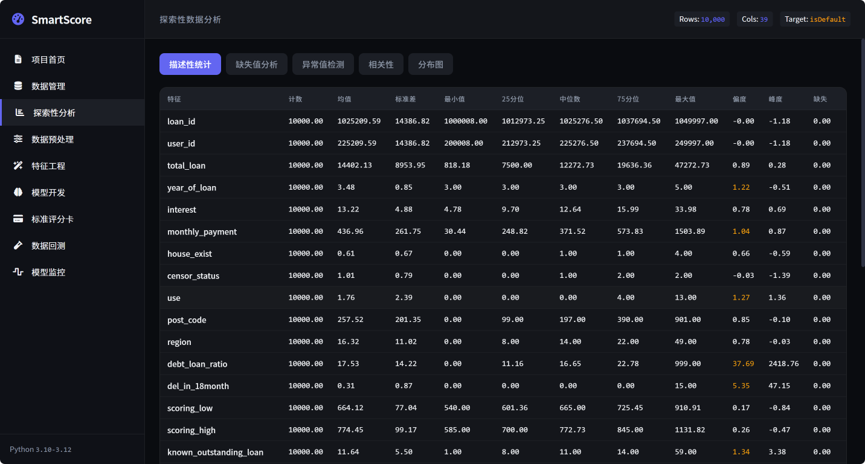
Task: Click the 数据管理 database icon
Action: point(18,86)
